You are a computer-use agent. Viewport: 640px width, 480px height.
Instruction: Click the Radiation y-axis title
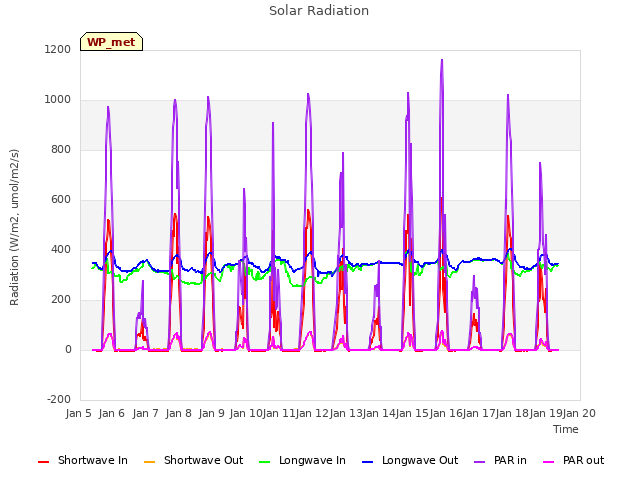coord(14,227)
